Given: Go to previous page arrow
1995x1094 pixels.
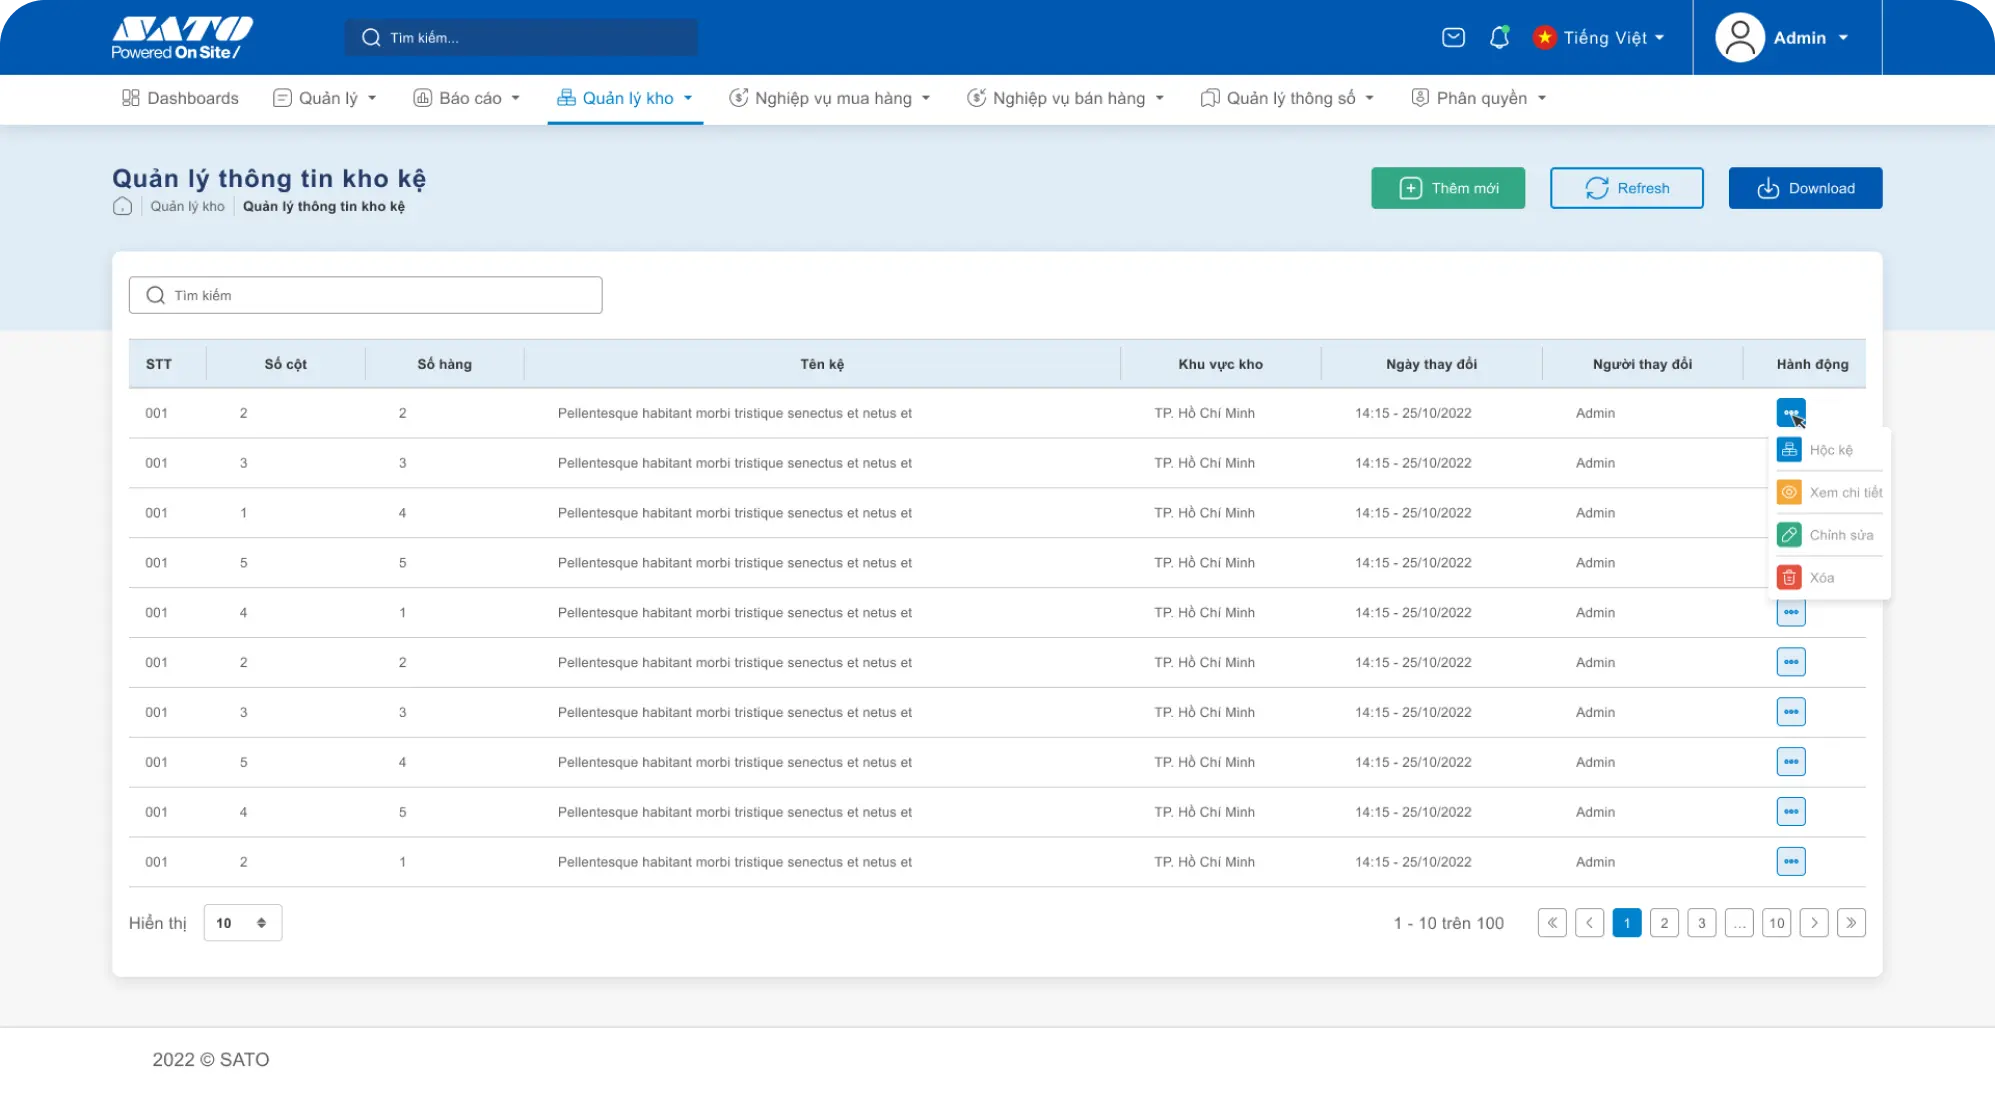Looking at the screenshot, I should (1589, 923).
